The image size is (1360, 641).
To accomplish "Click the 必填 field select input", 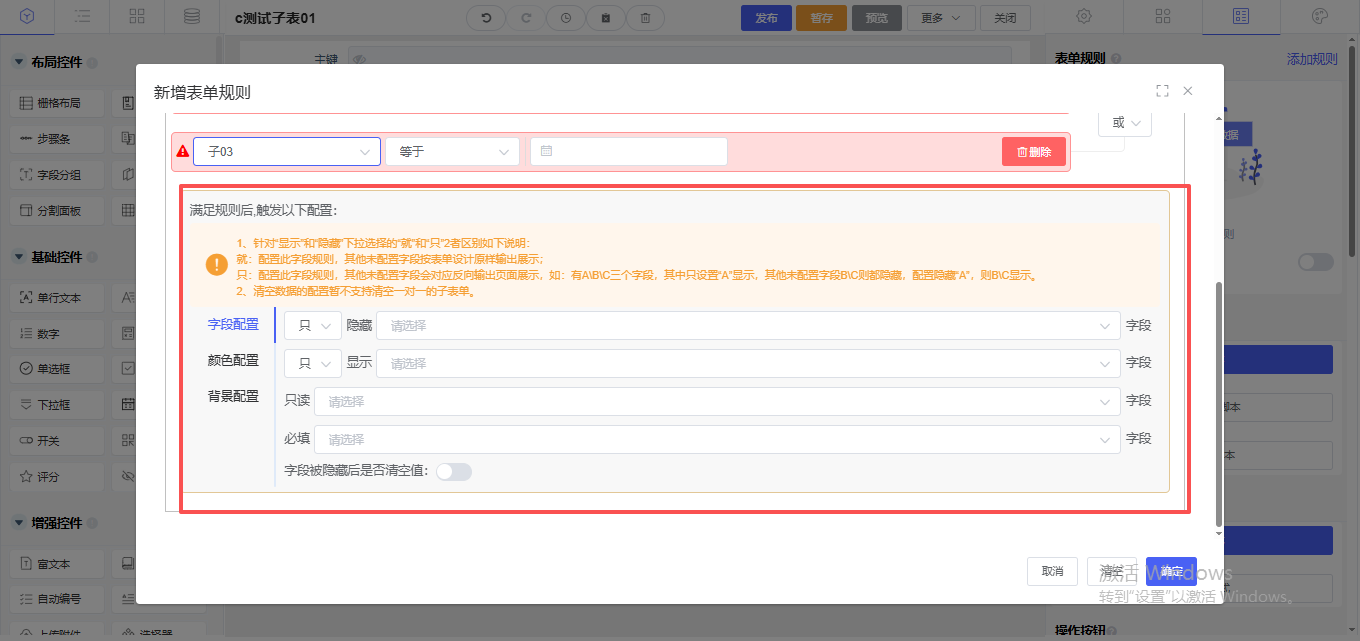I will tap(716, 440).
